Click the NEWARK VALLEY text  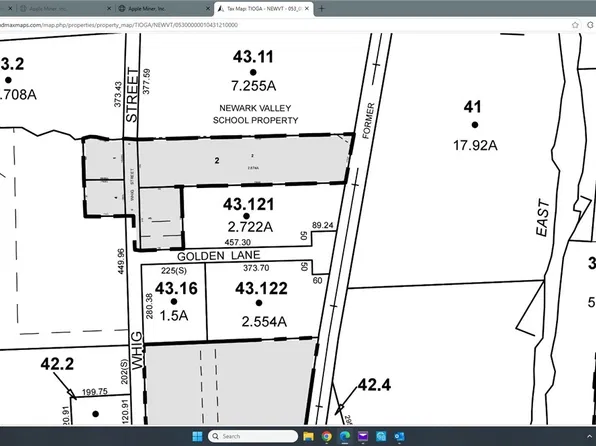(x=255, y=108)
